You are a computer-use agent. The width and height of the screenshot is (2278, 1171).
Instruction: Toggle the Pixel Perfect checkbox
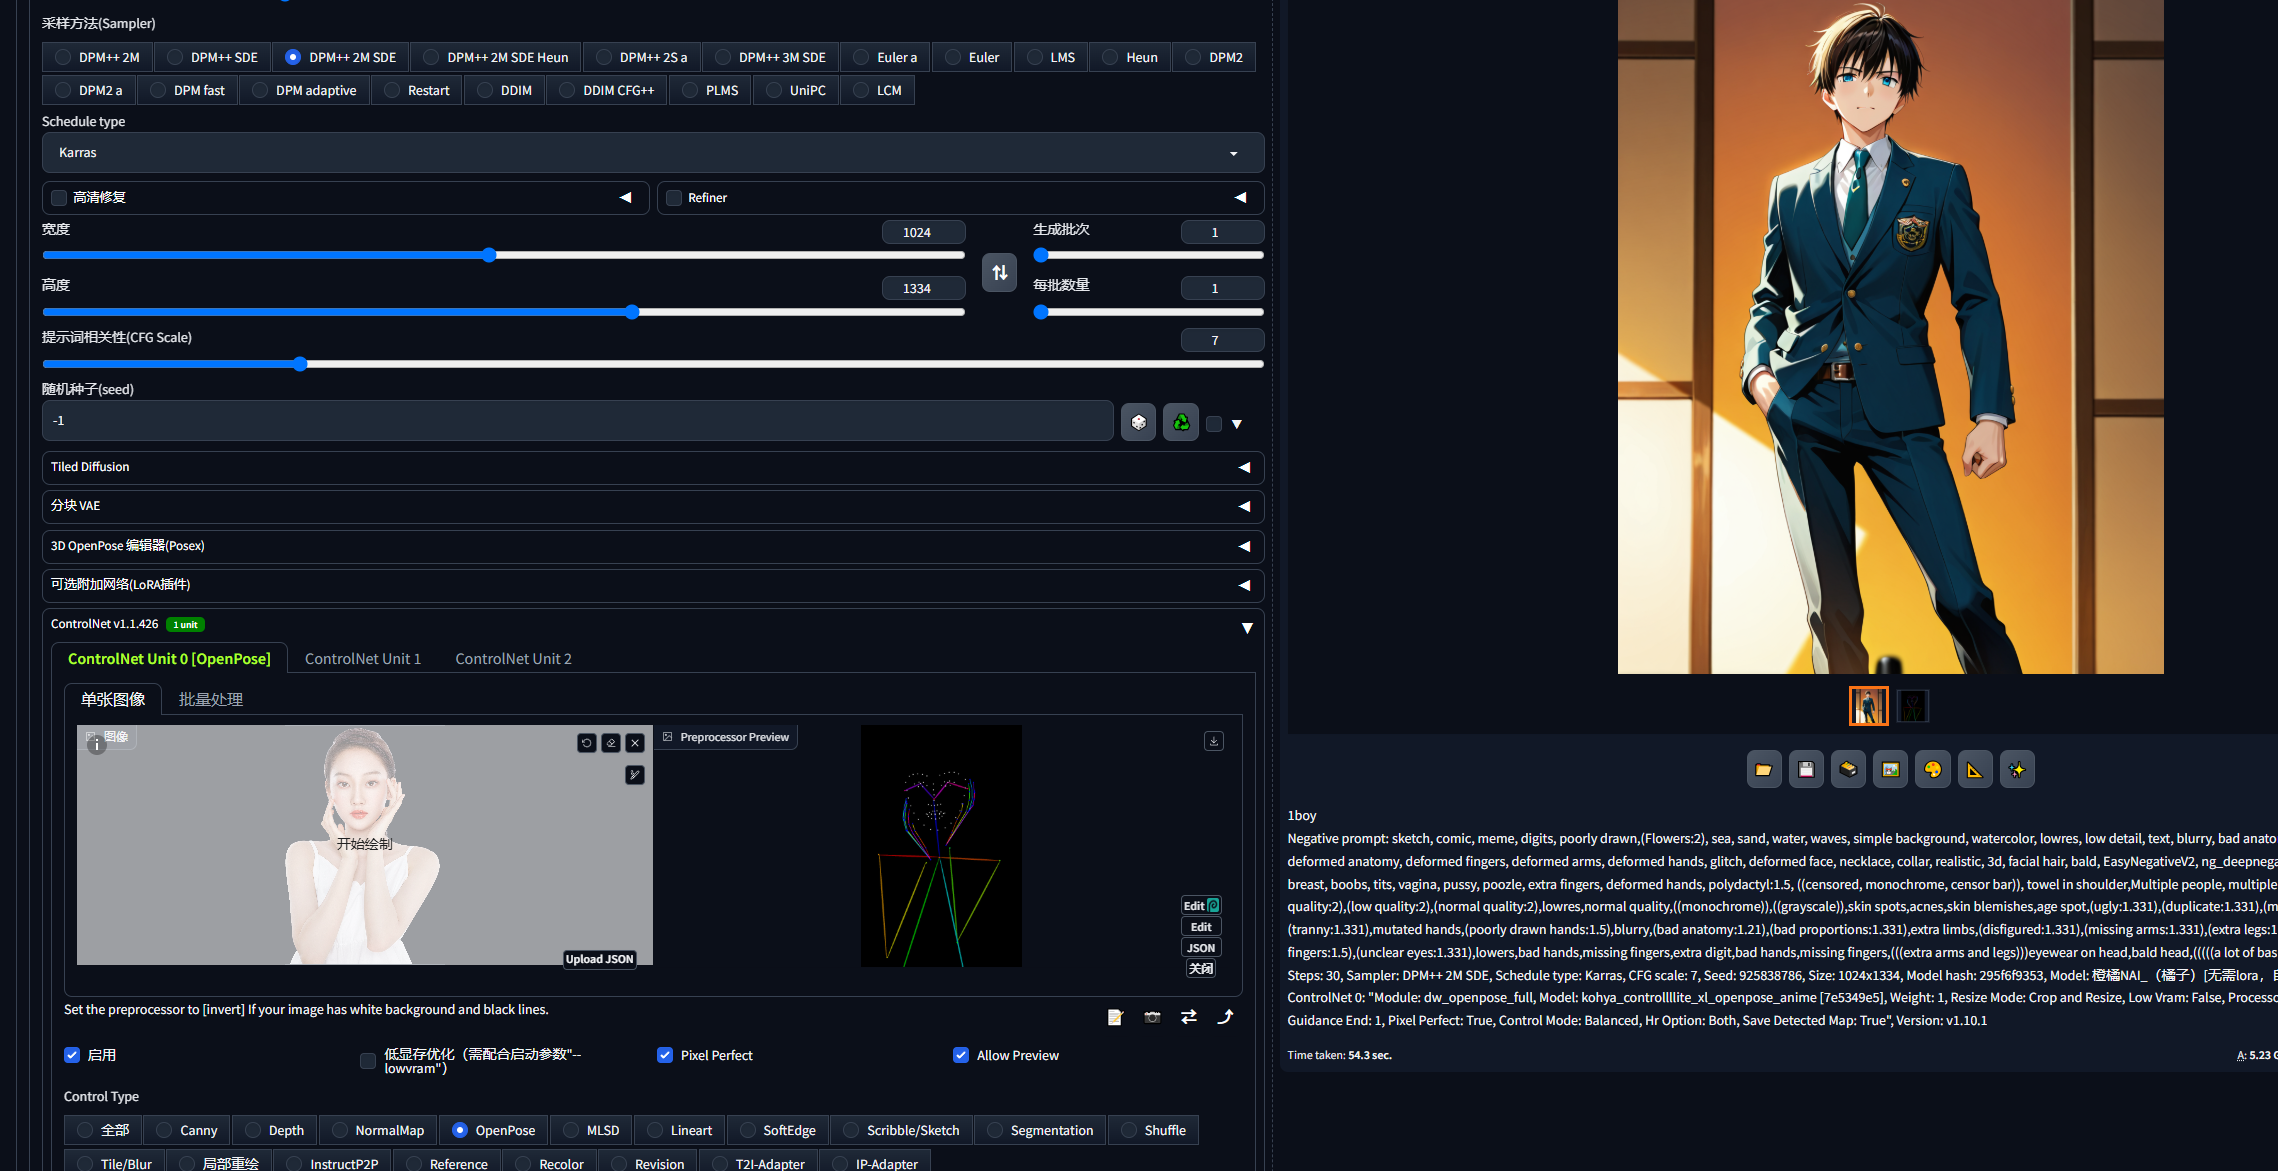click(665, 1055)
